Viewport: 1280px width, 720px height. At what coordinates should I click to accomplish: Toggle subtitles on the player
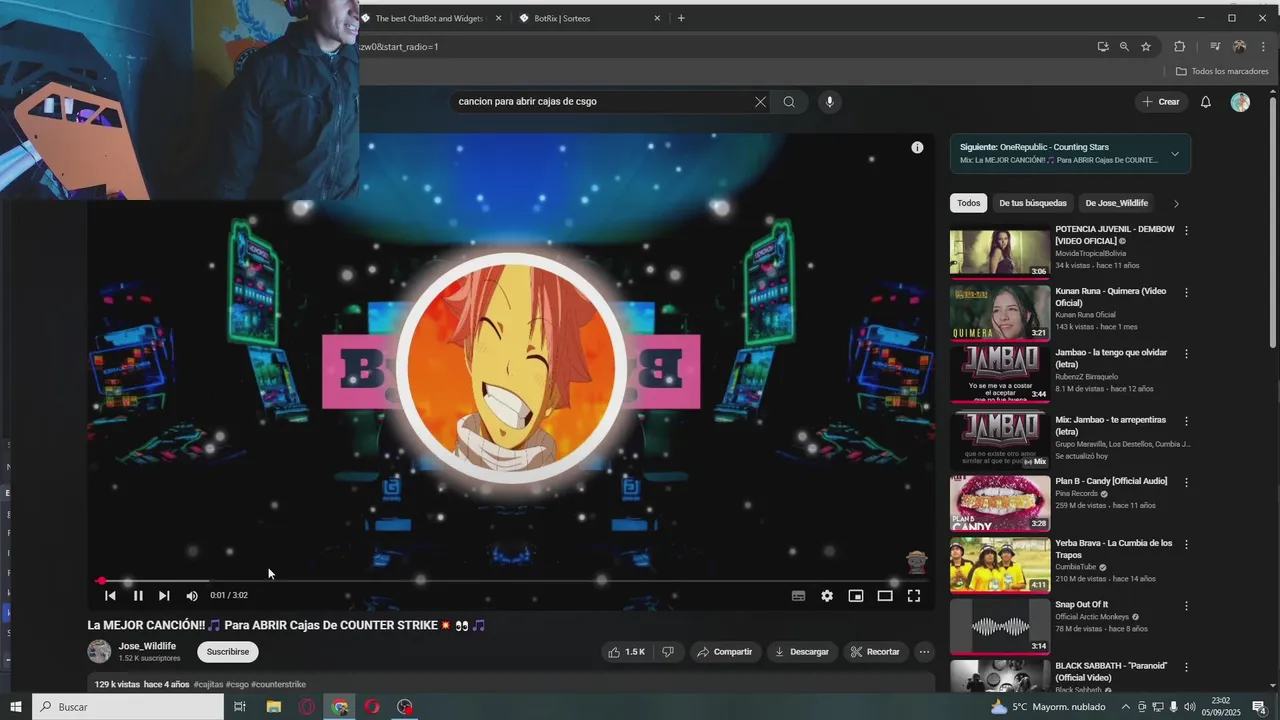798,596
